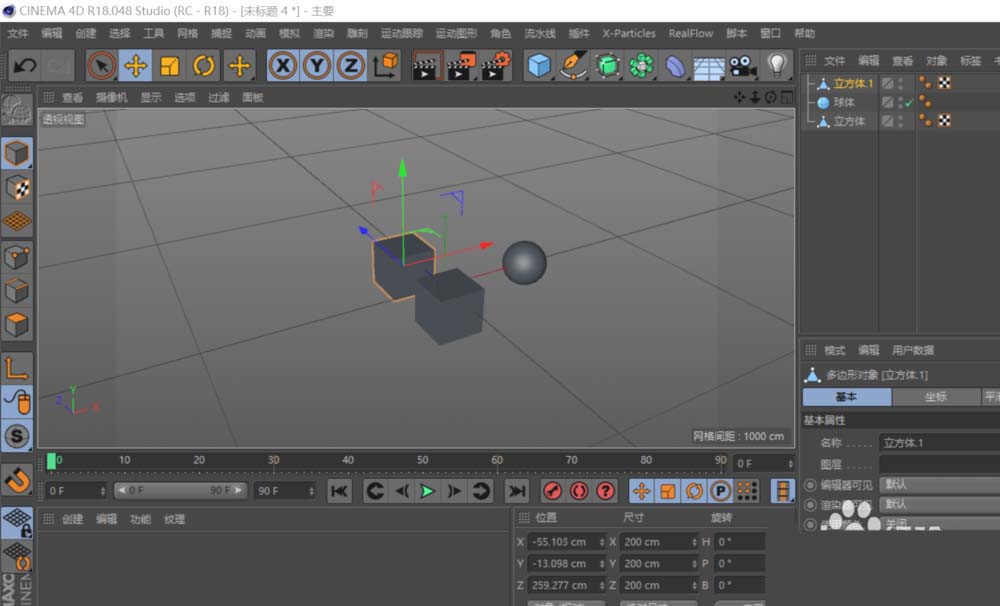Open the Render Settings icon

pyautogui.click(x=492, y=64)
